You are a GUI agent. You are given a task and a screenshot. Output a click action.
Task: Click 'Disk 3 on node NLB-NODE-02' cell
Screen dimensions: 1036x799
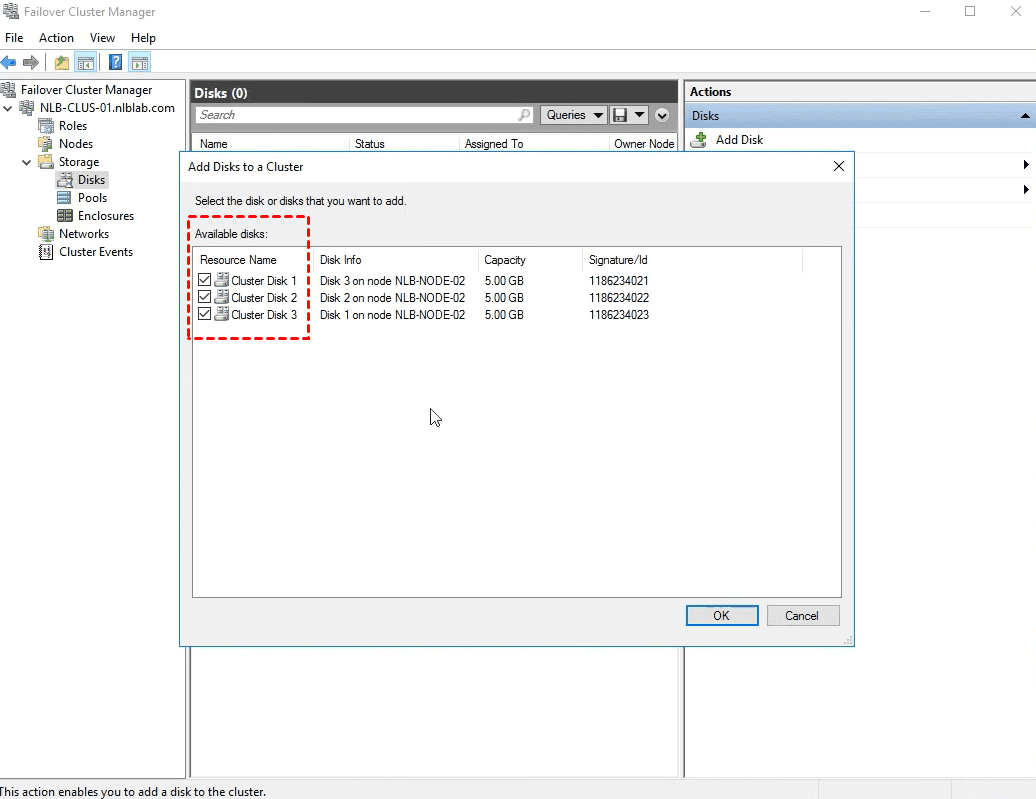pyautogui.click(x=392, y=281)
